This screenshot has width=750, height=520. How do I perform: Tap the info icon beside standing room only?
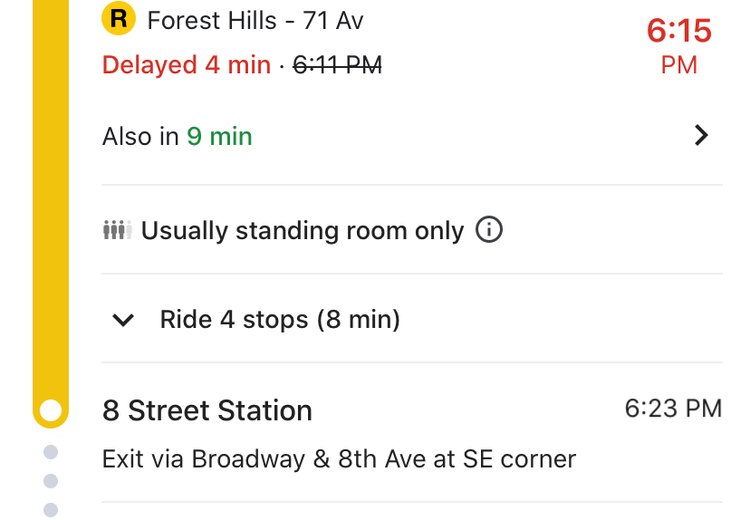tap(489, 231)
